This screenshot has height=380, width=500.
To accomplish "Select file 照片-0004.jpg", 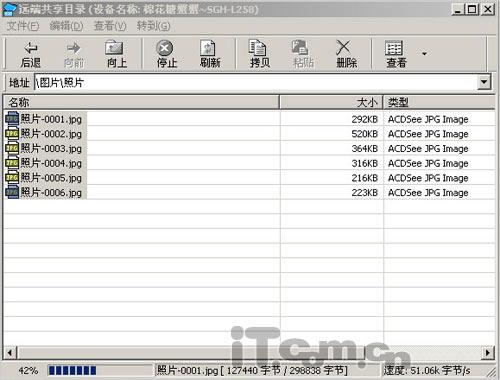I will tap(51, 163).
